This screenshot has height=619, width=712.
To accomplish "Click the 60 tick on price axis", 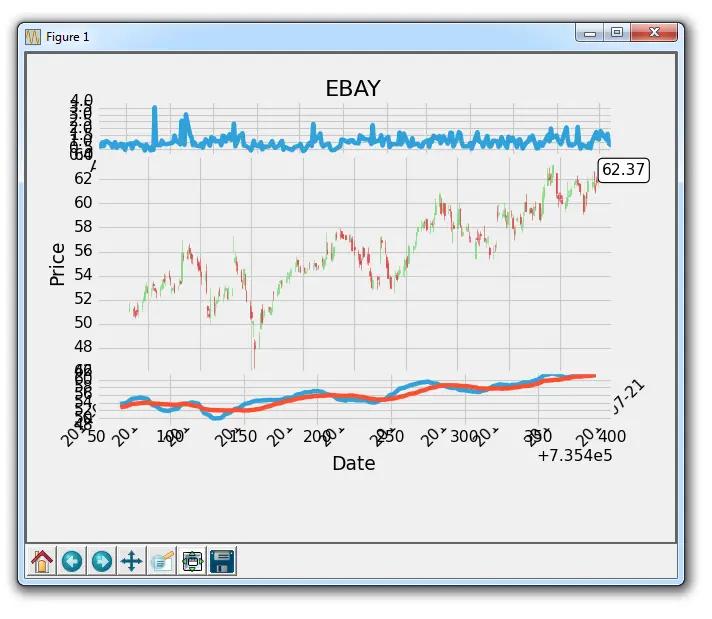I will point(83,203).
